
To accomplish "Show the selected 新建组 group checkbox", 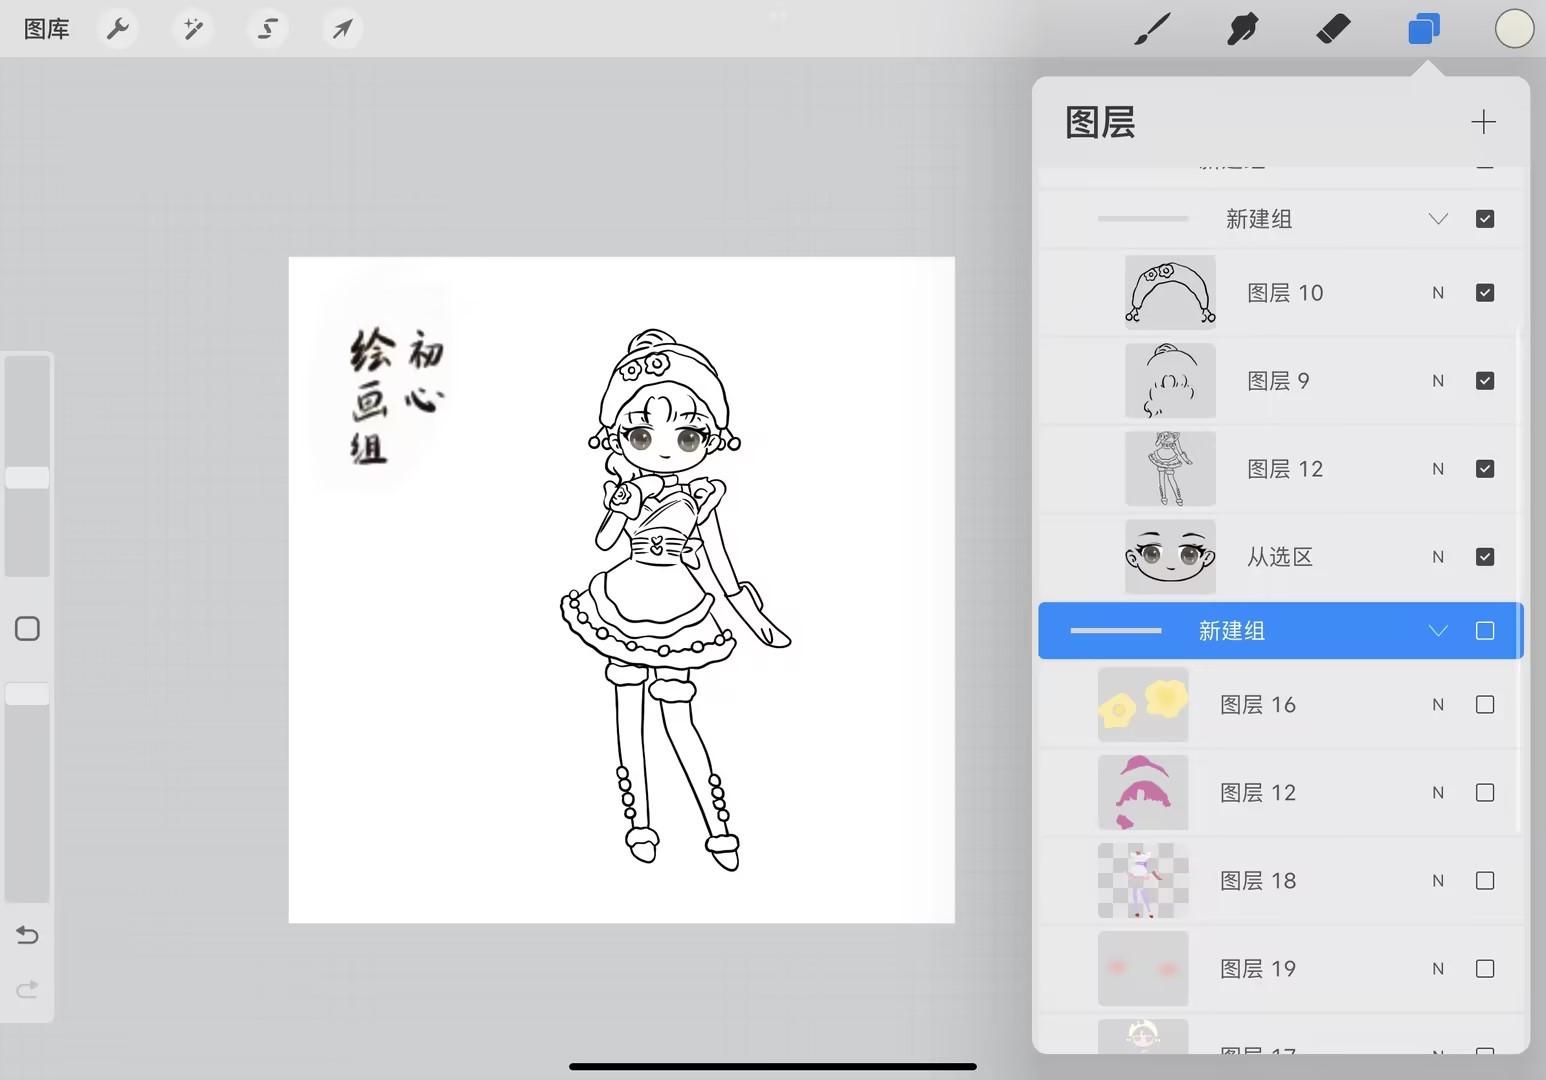I will [x=1485, y=631].
